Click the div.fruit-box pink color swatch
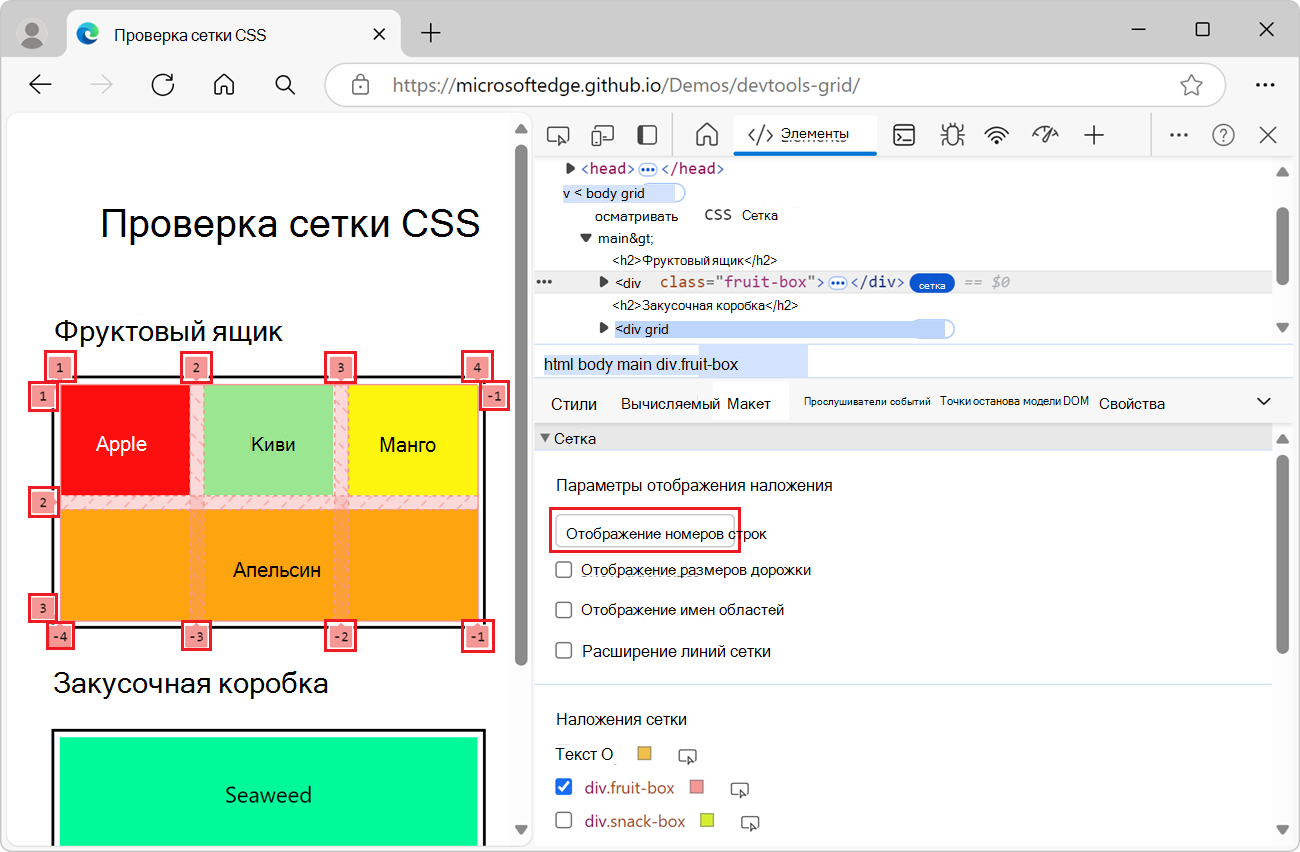 coord(699,788)
